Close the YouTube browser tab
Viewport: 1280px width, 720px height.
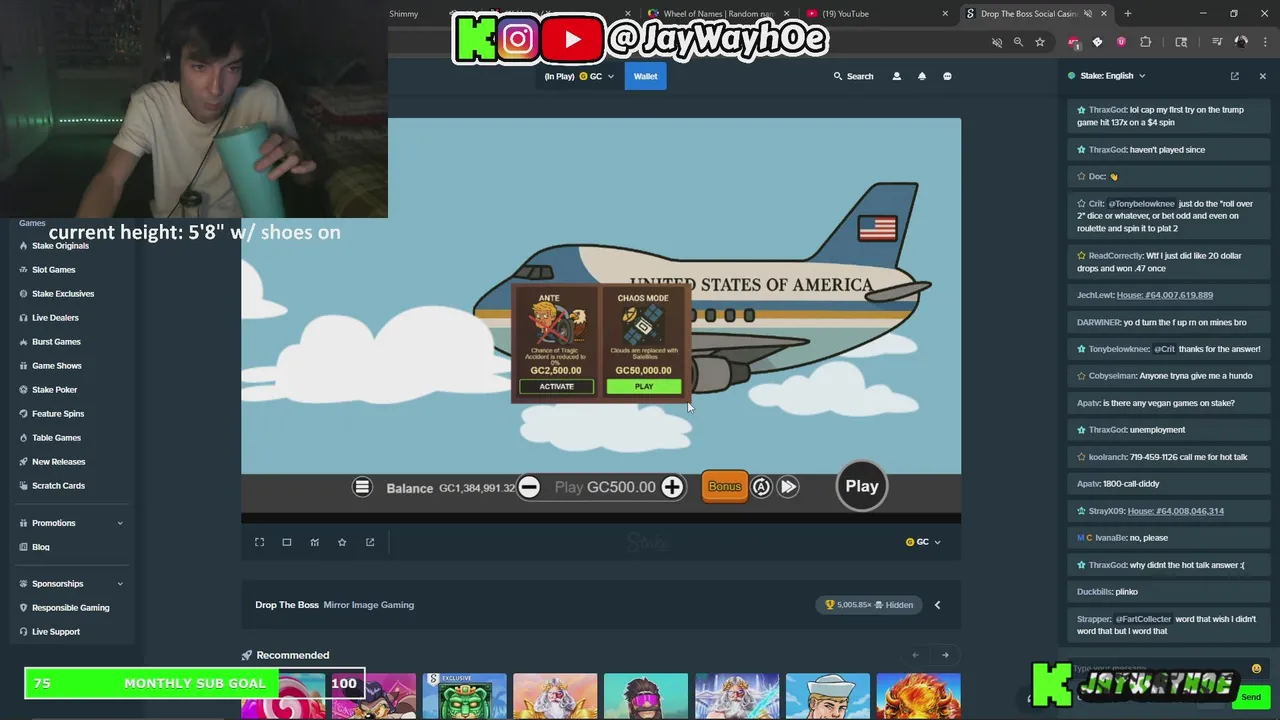pyautogui.click(x=945, y=14)
